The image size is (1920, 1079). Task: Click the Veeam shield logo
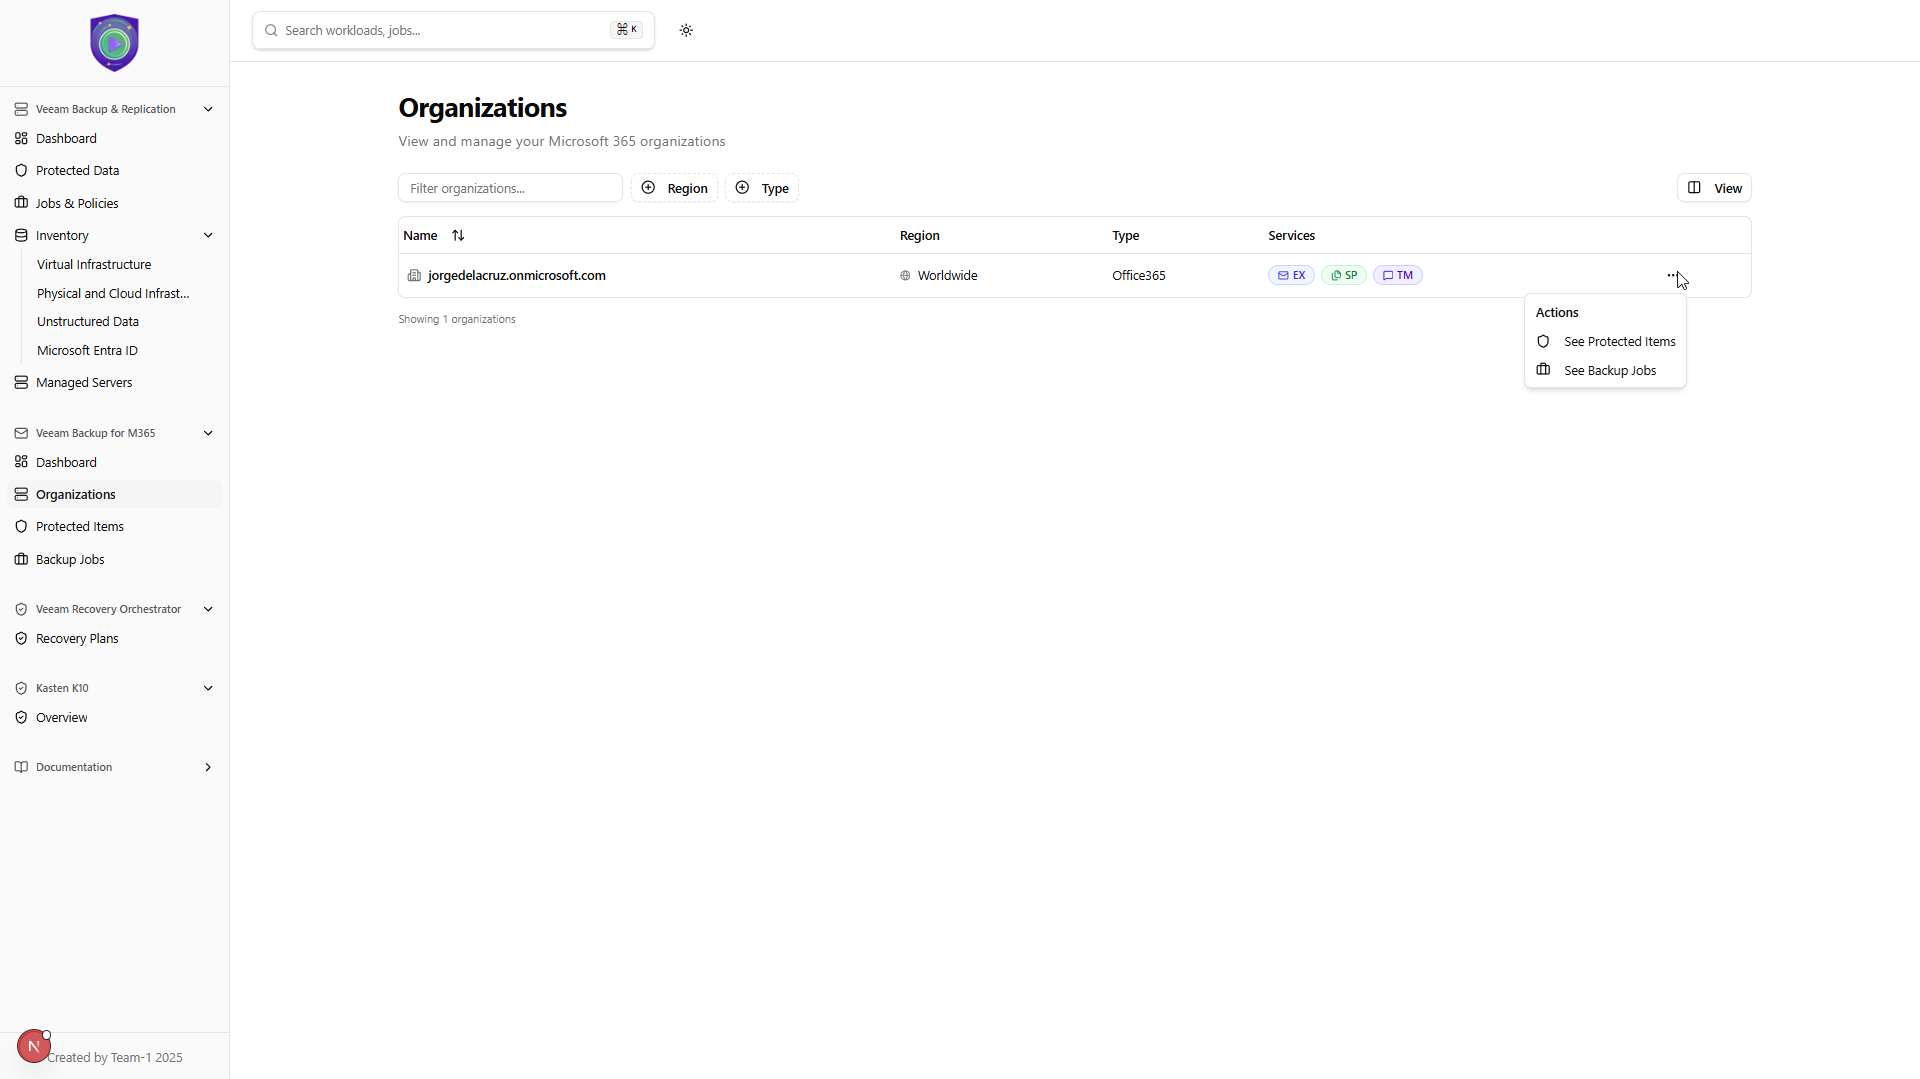(114, 43)
